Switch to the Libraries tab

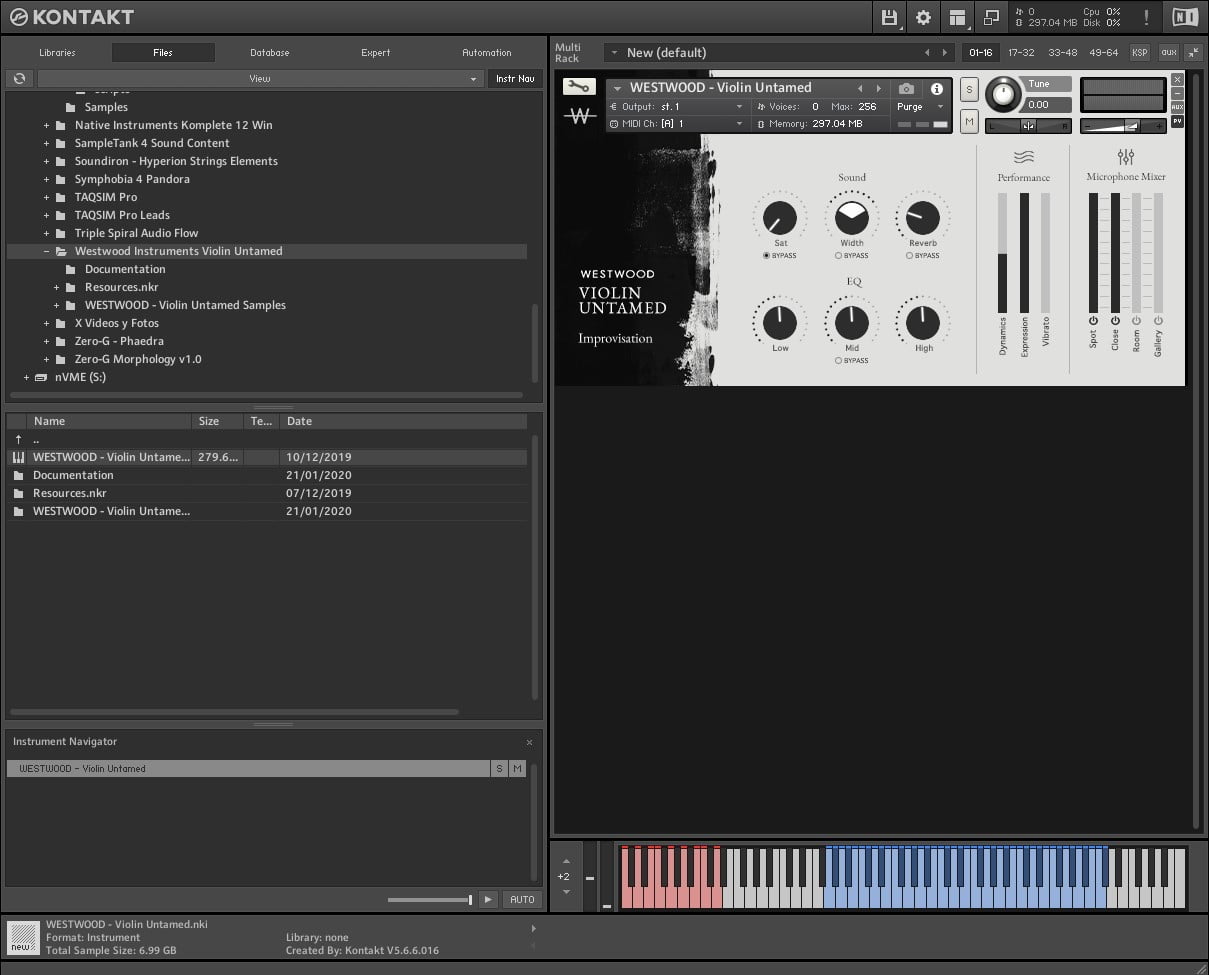point(57,53)
